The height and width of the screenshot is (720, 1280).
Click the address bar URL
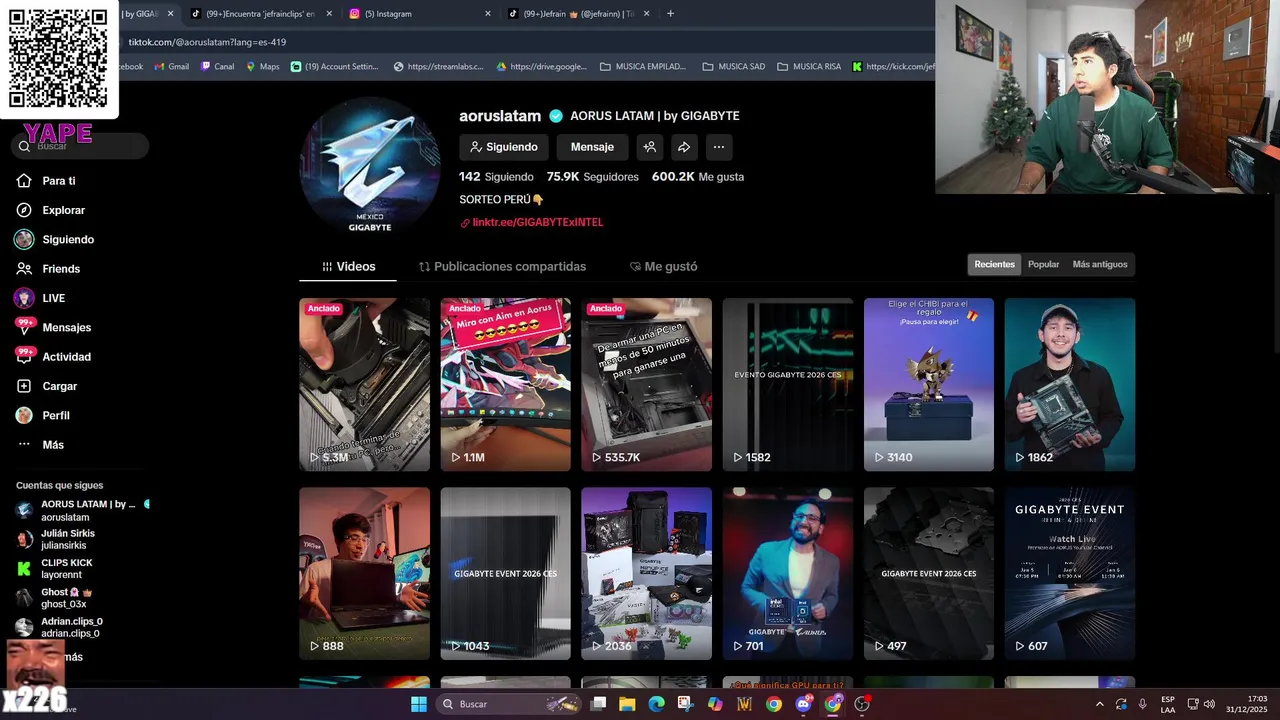pos(207,42)
